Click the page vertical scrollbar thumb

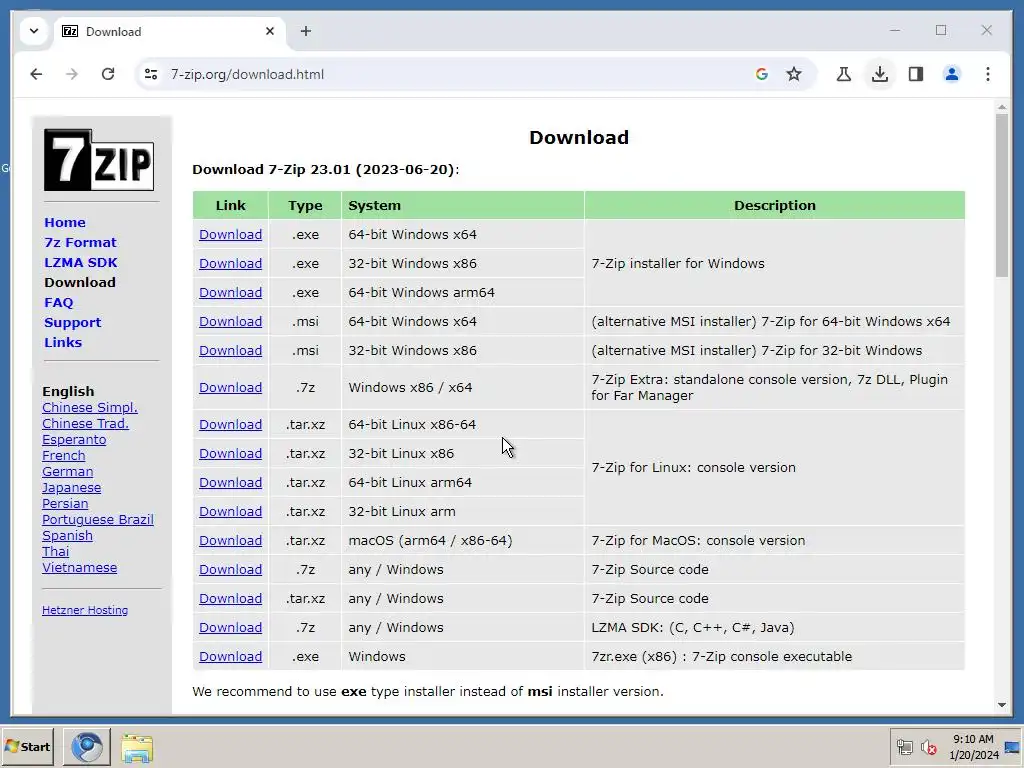pos(1002,195)
